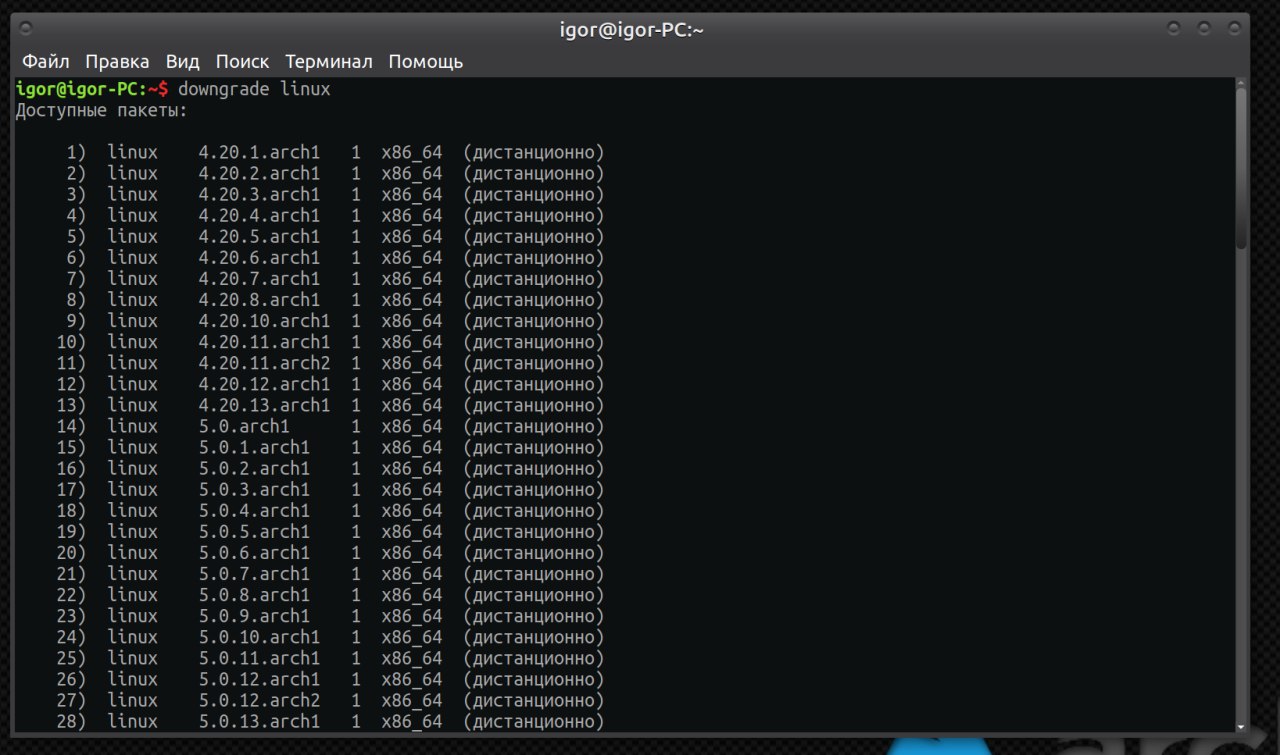Click the 5.0.arch1 version entry
The image size is (1280, 755).
[x=244, y=426]
